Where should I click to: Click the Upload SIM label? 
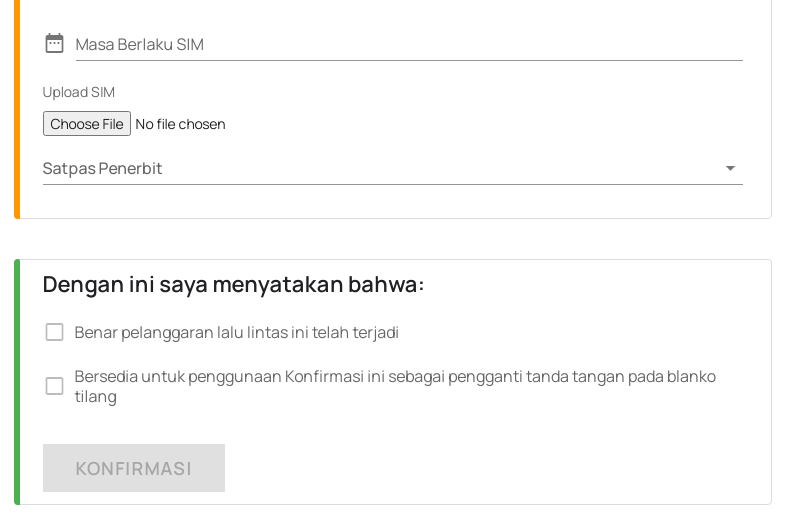tap(79, 92)
